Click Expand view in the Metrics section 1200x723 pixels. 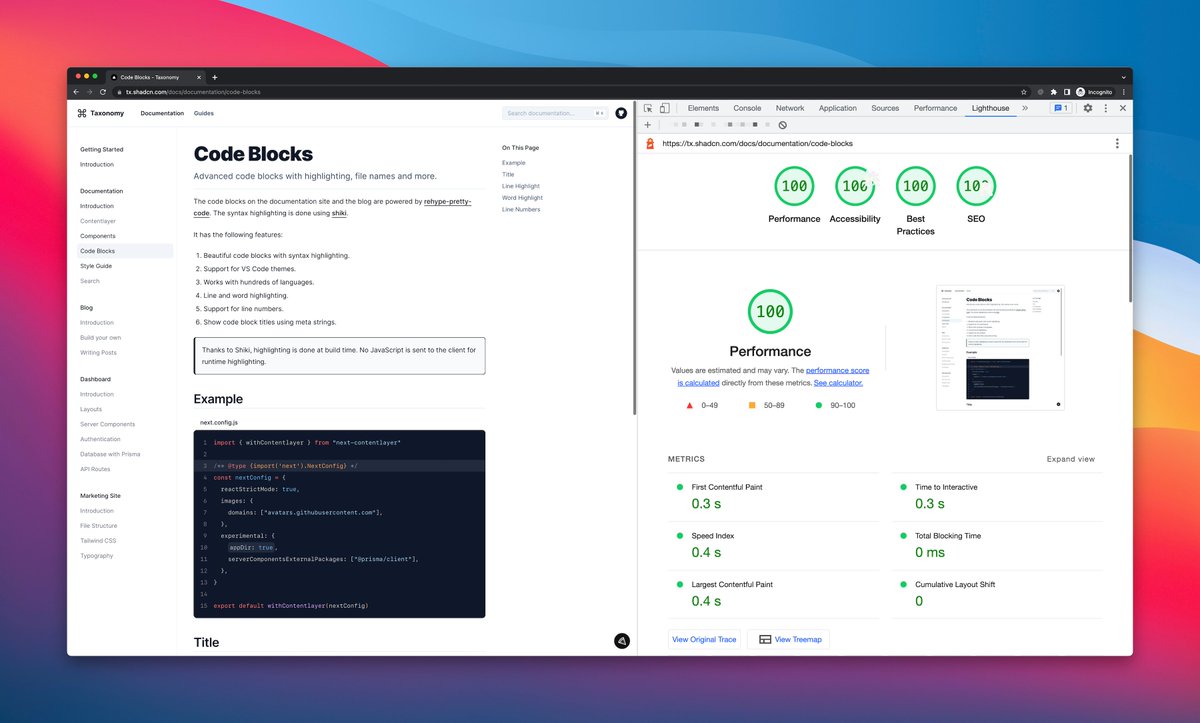1071,459
